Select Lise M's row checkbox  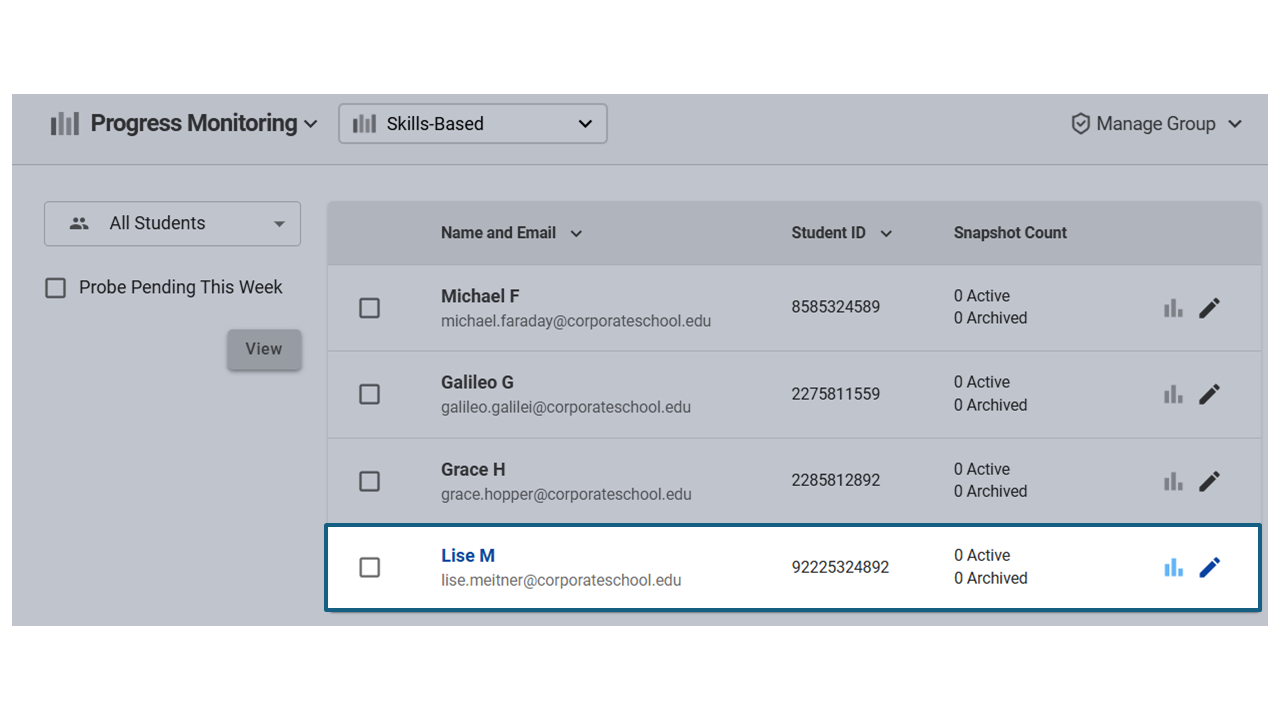pyautogui.click(x=369, y=567)
